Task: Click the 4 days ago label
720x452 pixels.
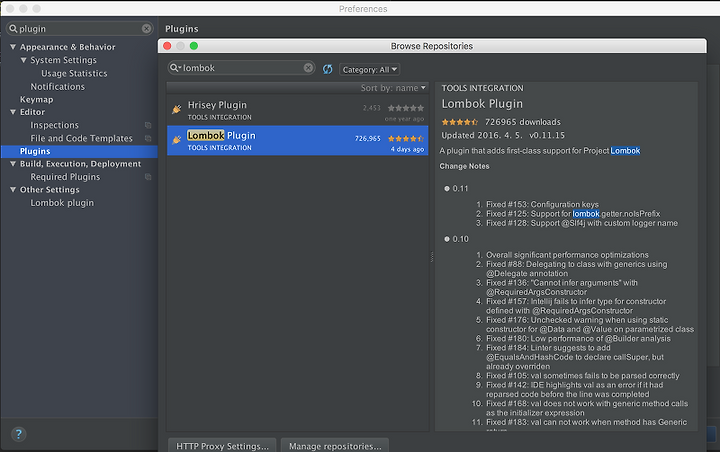Action: 407,149
